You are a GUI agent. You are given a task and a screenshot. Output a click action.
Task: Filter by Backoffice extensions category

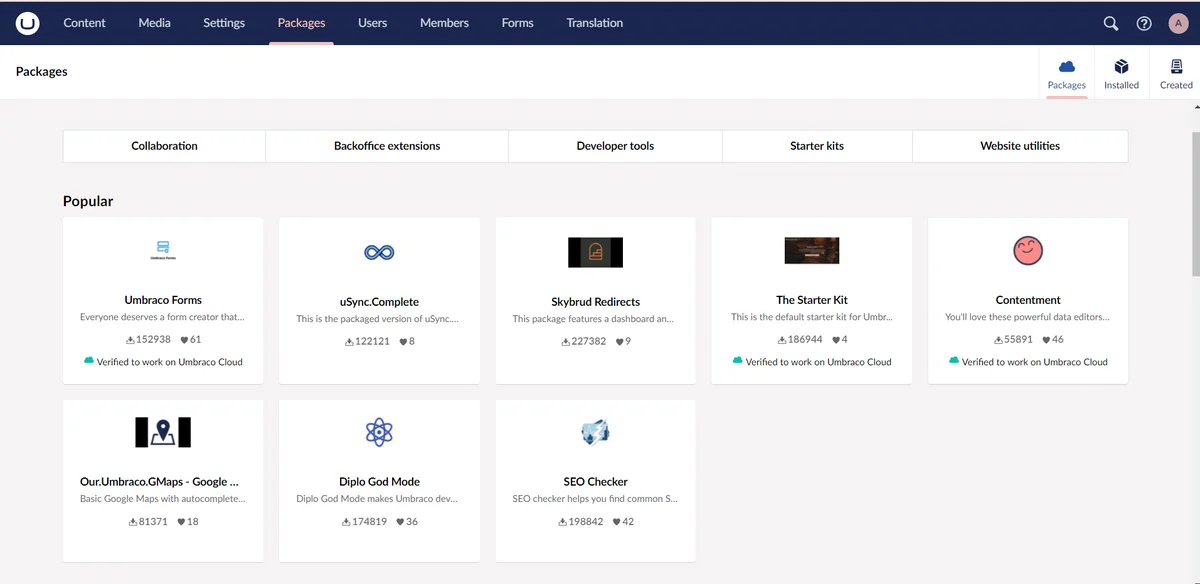387,146
